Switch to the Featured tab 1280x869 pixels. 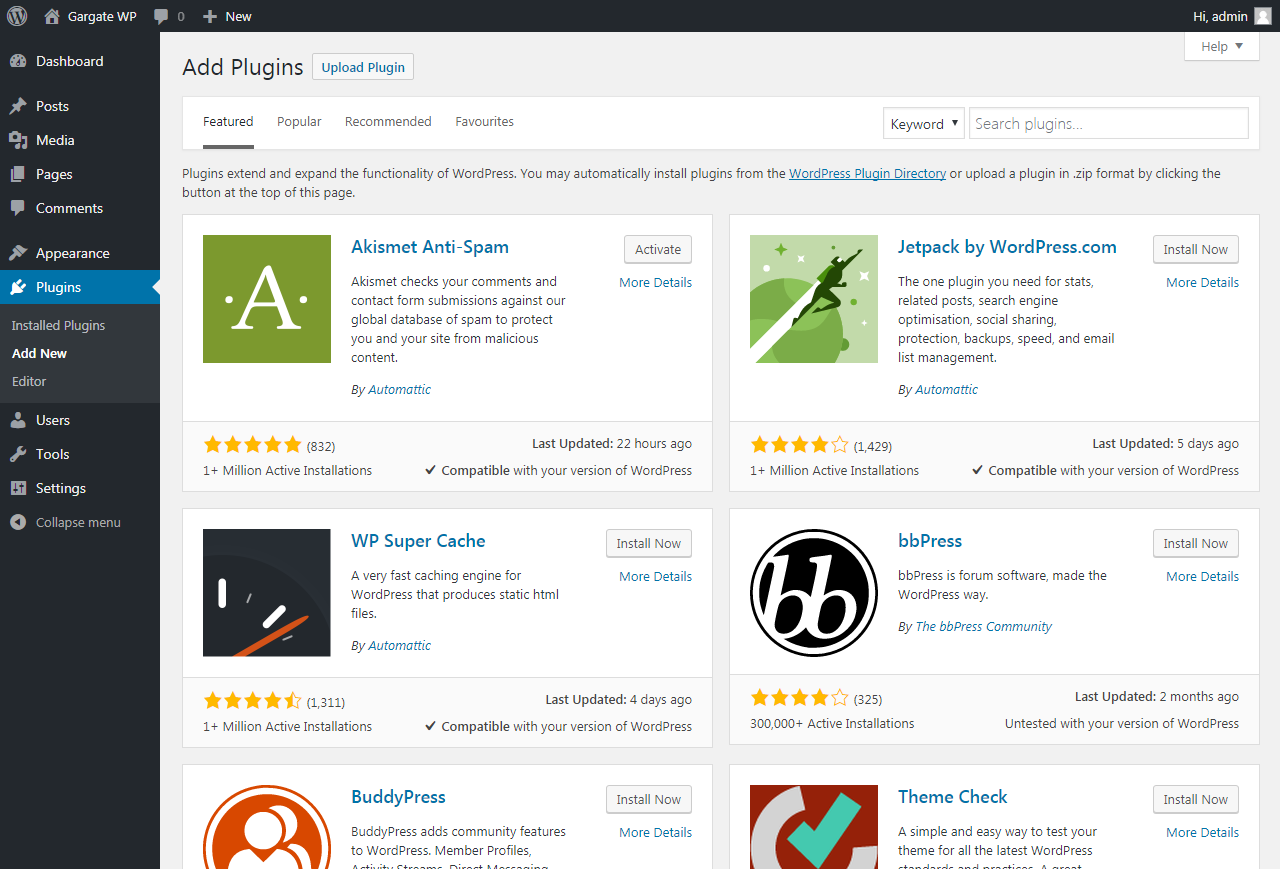(x=228, y=122)
